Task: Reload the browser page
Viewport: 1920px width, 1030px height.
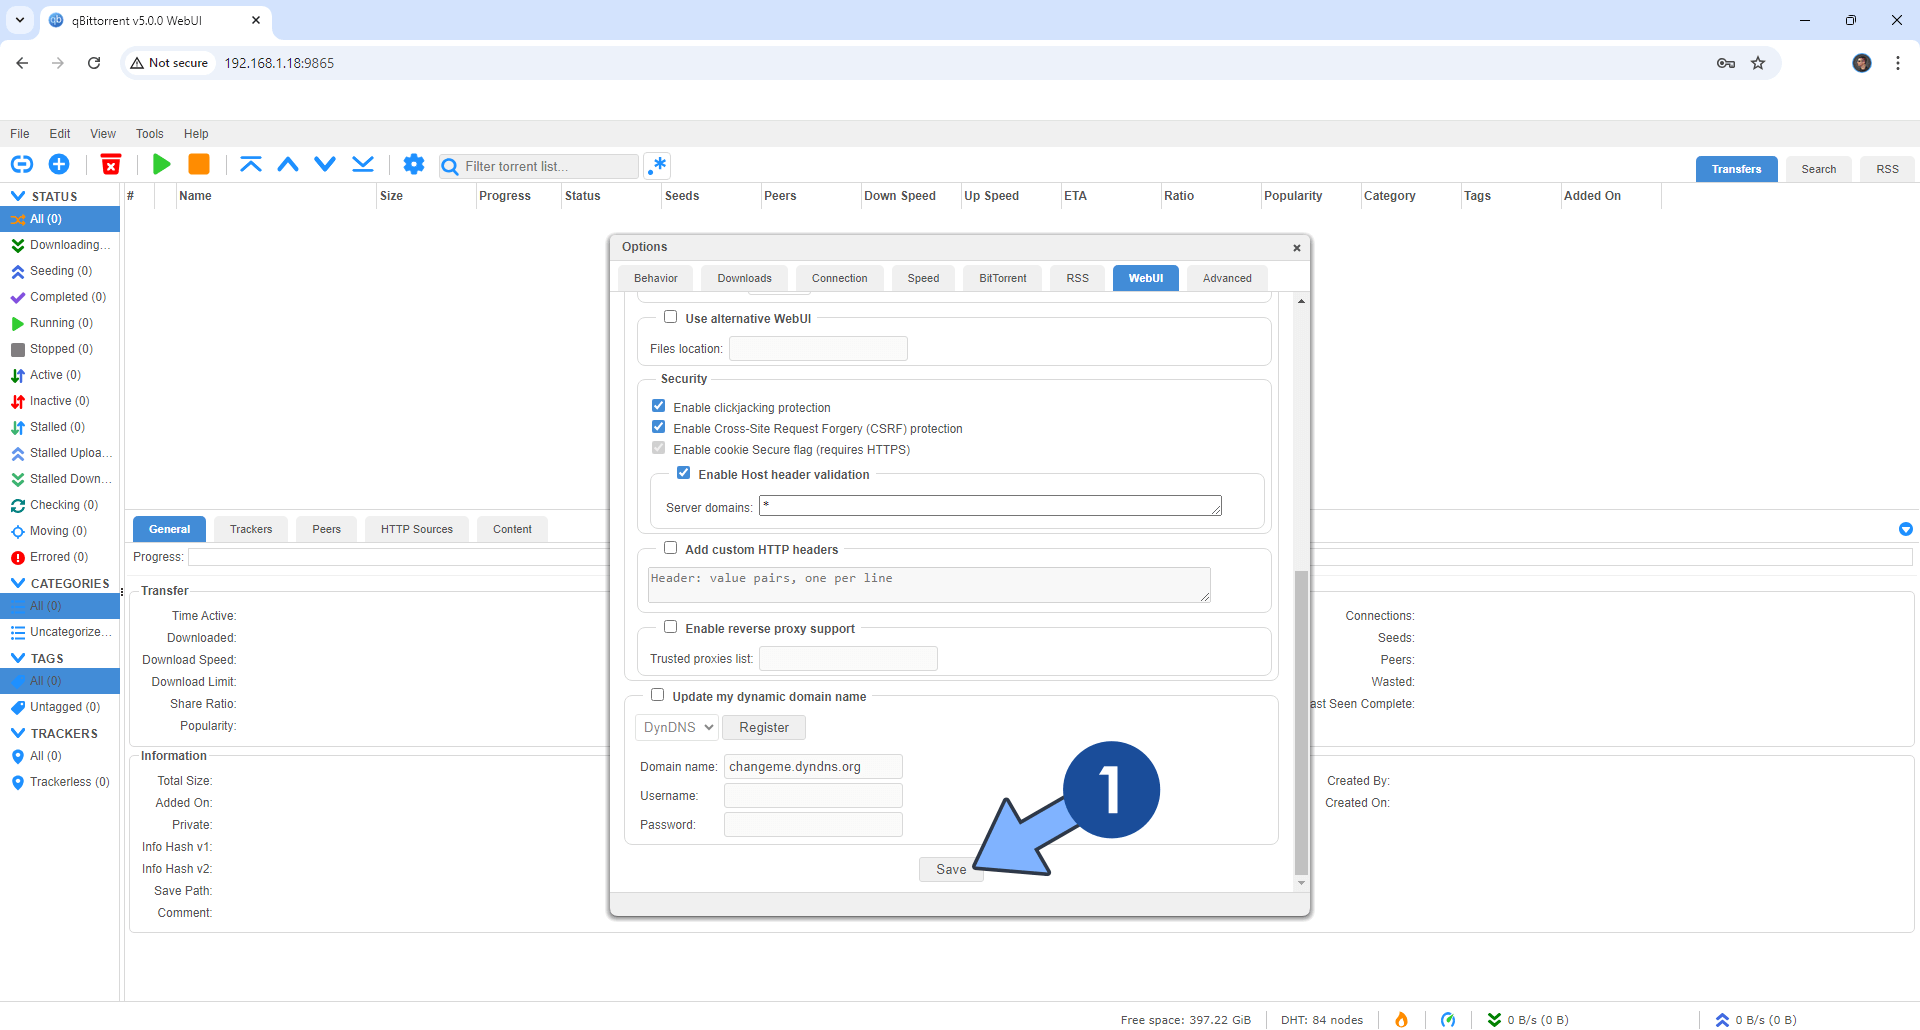Action: point(94,63)
